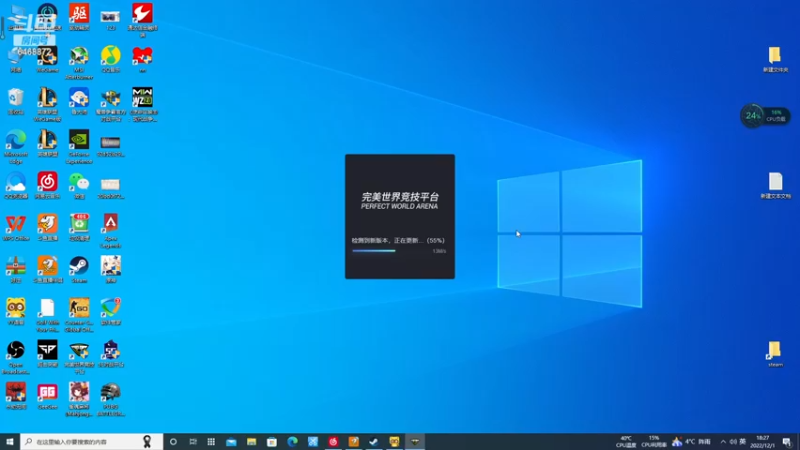Click the Perfect World Arena update progress bar

coord(399,251)
